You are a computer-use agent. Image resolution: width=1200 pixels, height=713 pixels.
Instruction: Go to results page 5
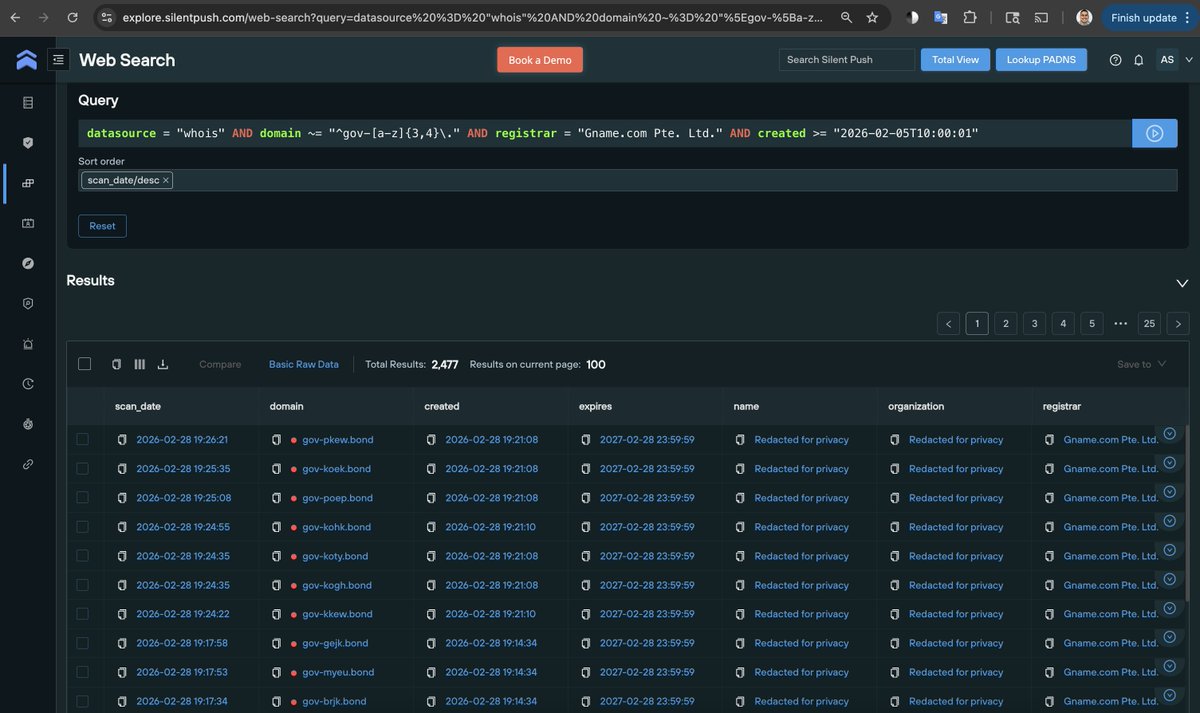pyautogui.click(x=1092, y=323)
